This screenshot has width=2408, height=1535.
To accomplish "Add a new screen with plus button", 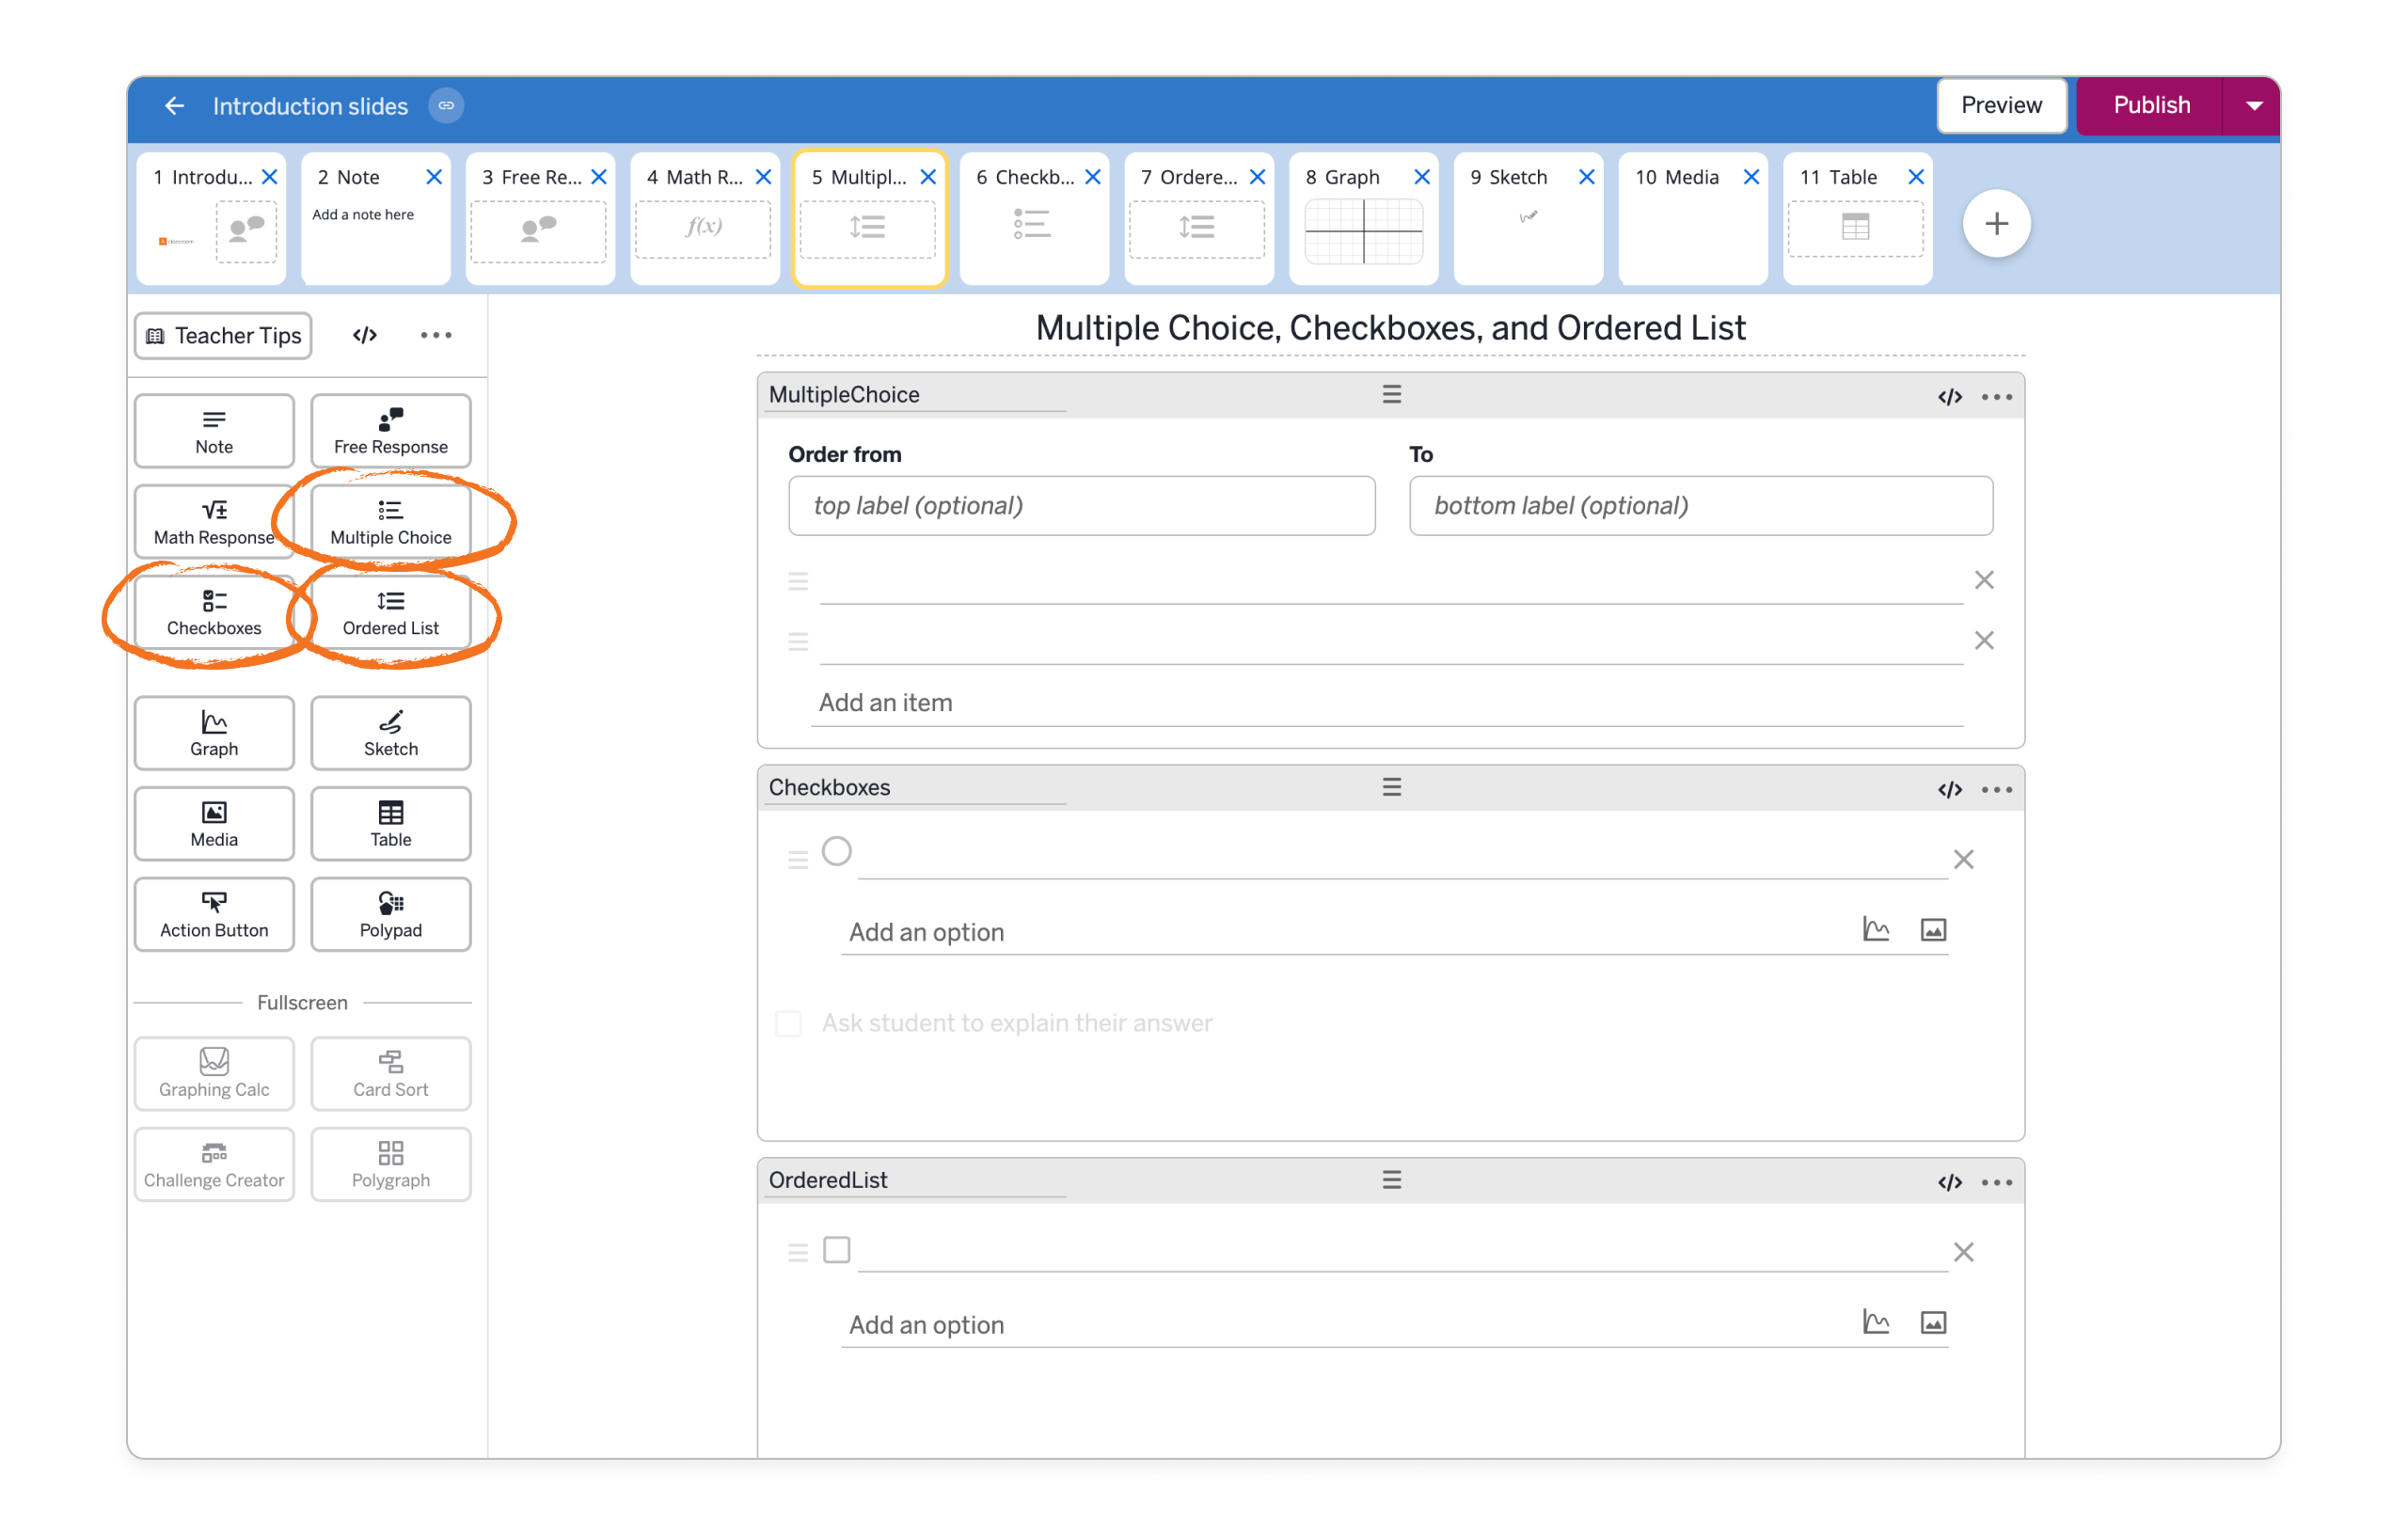I will tap(1996, 223).
